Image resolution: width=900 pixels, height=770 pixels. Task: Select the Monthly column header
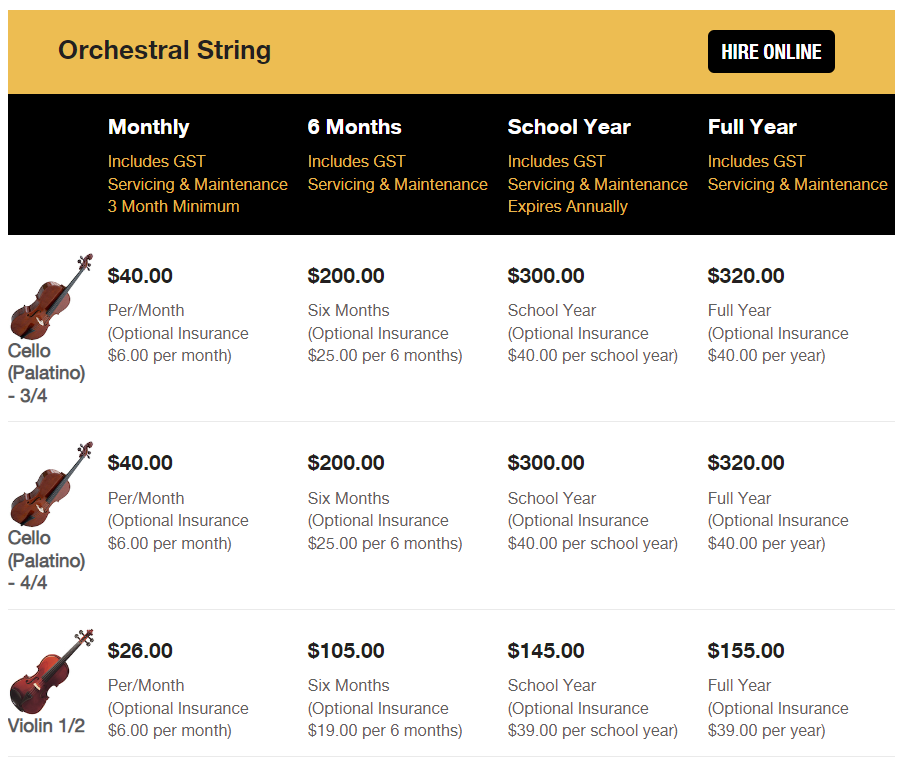[x=148, y=127]
